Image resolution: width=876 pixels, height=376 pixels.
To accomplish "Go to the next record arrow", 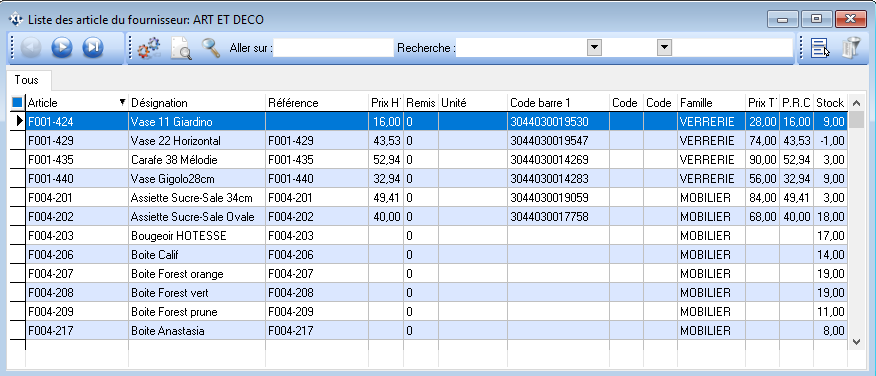I will (62, 48).
